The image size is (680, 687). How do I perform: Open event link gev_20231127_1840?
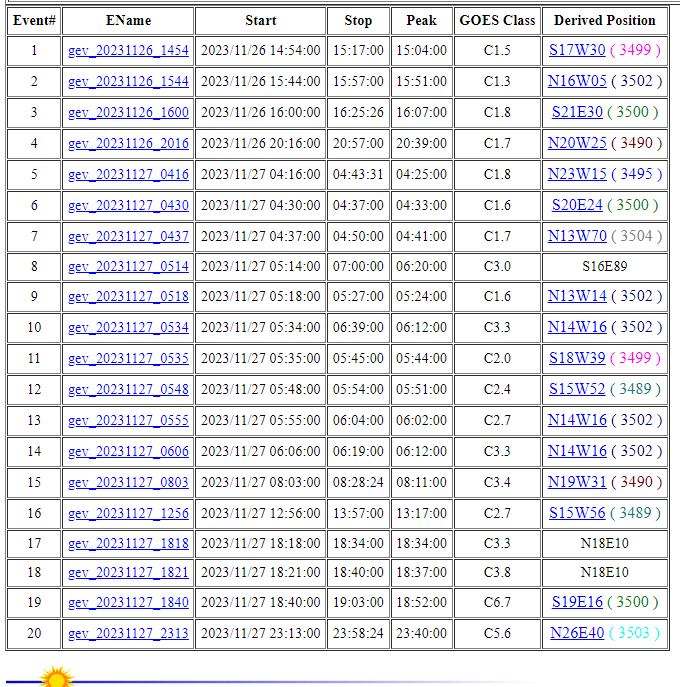[128, 603]
